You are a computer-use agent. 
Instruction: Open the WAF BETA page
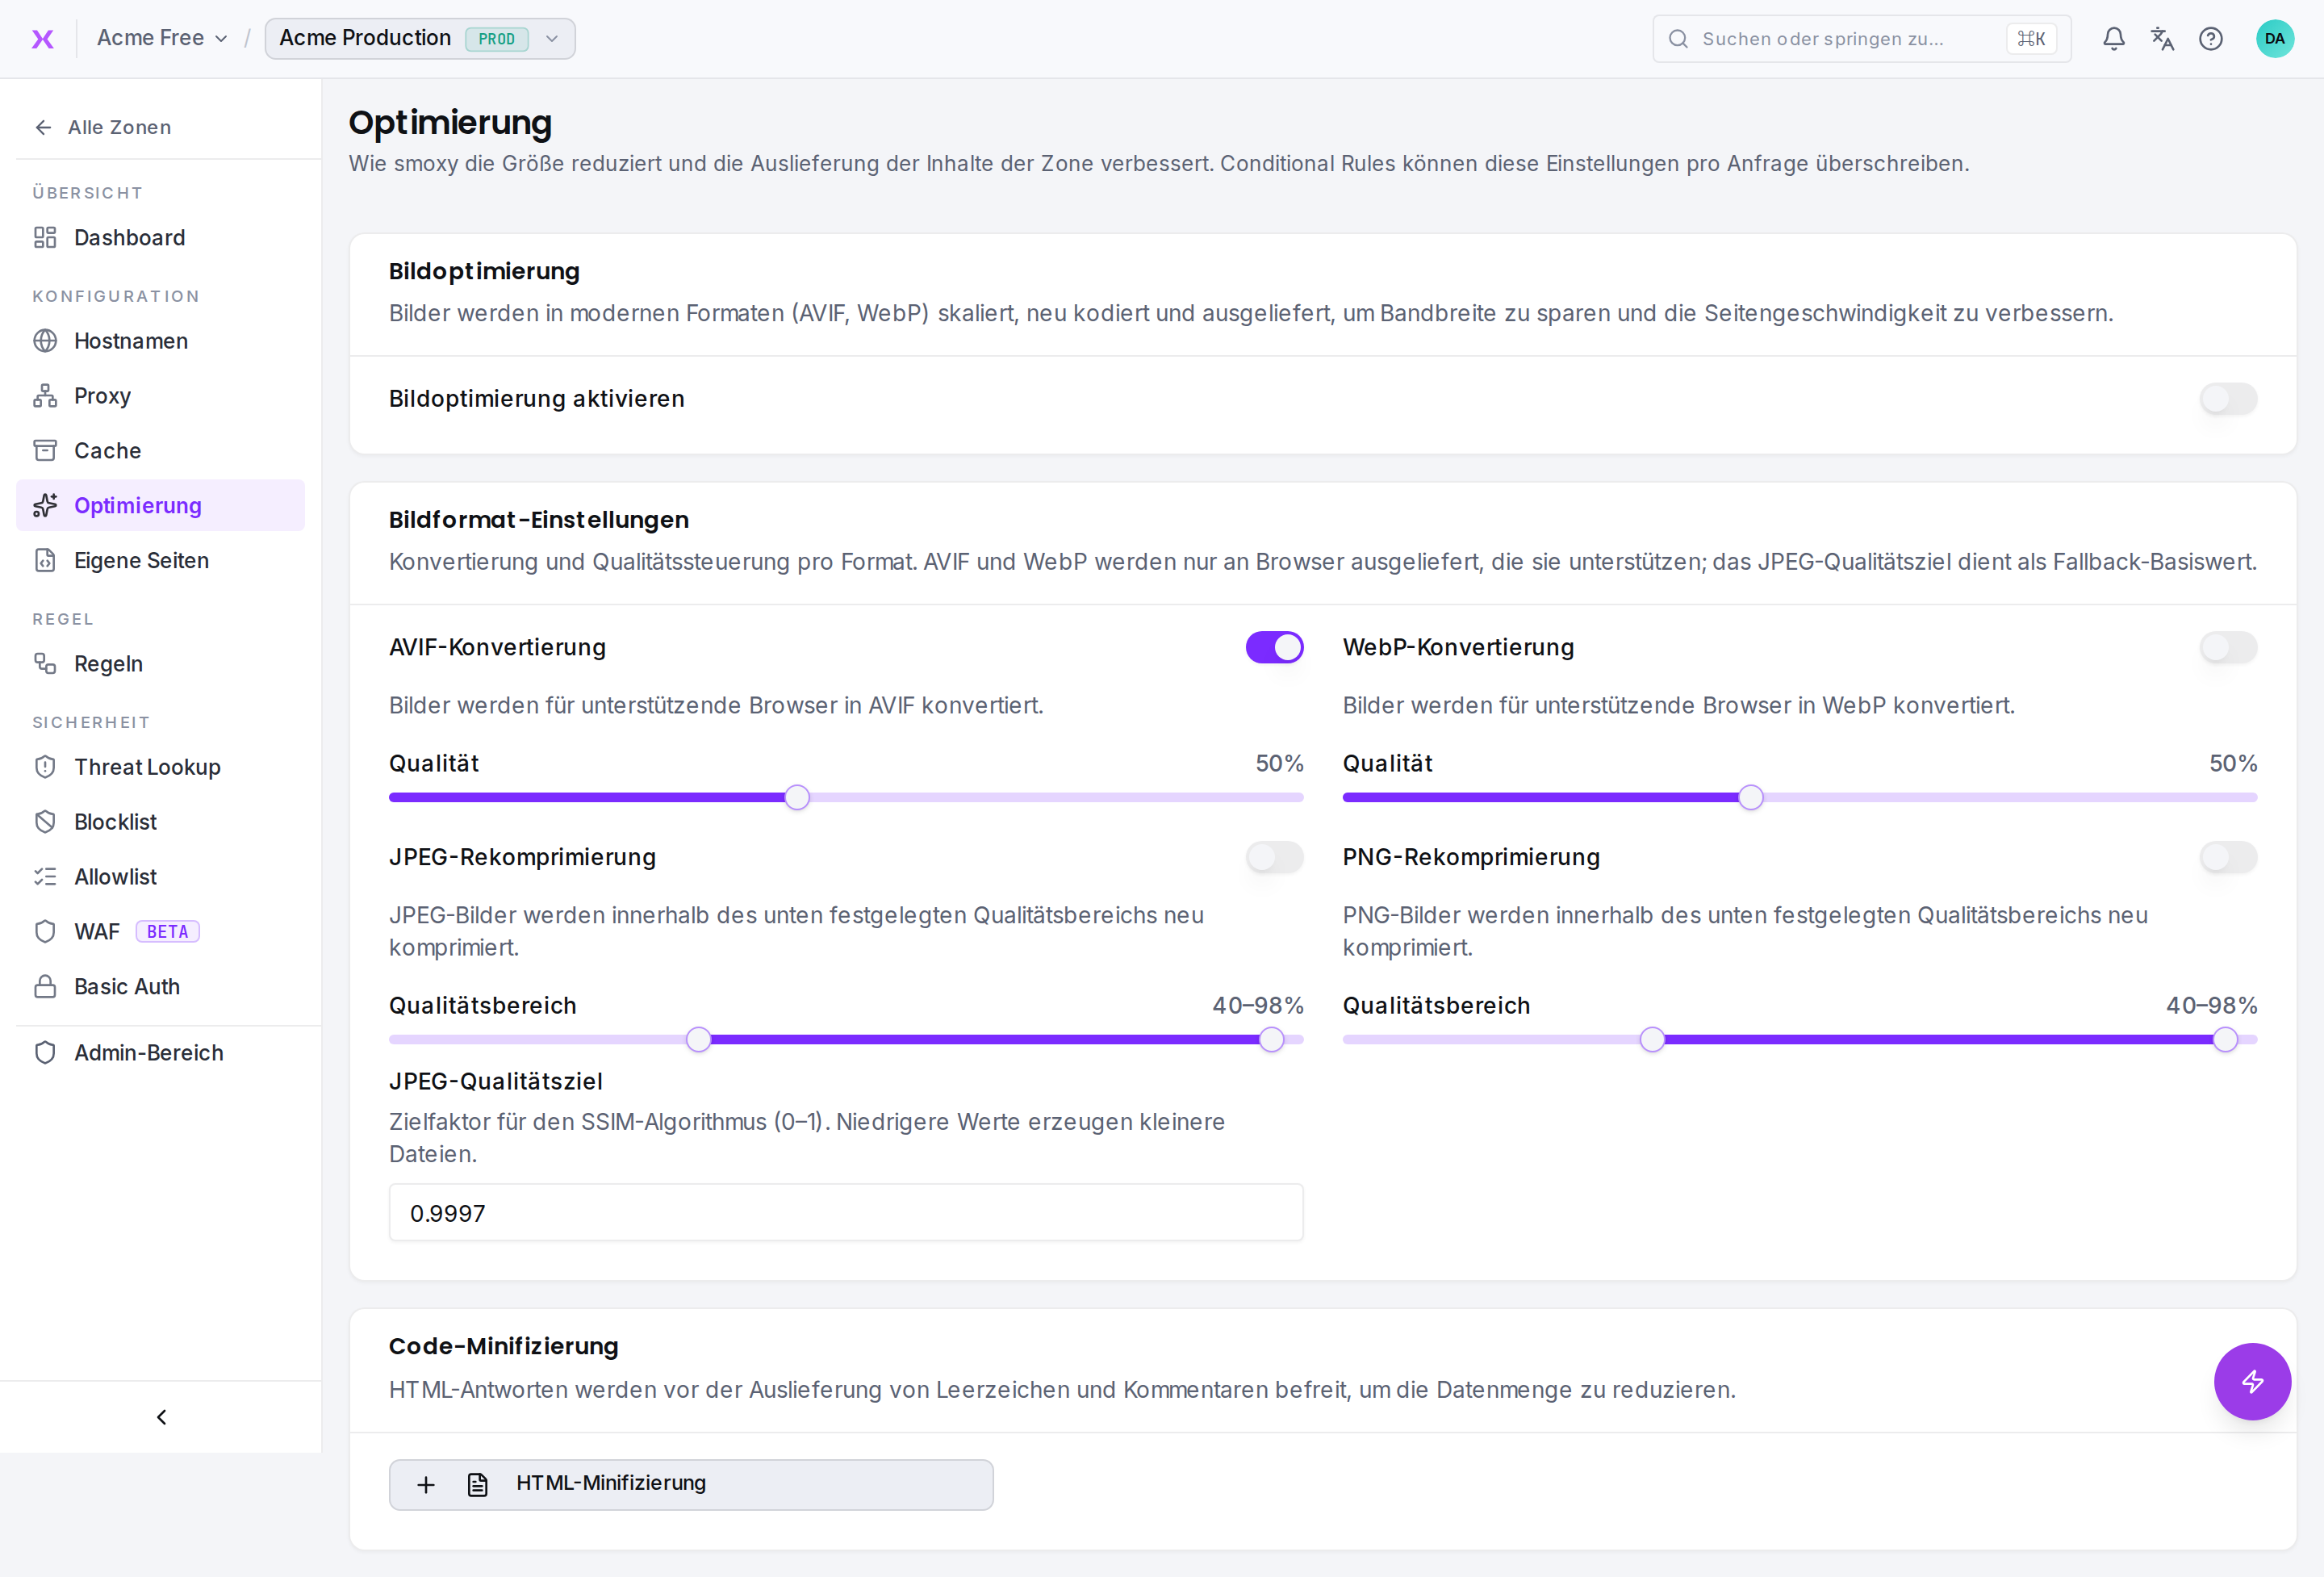coord(161,932)
